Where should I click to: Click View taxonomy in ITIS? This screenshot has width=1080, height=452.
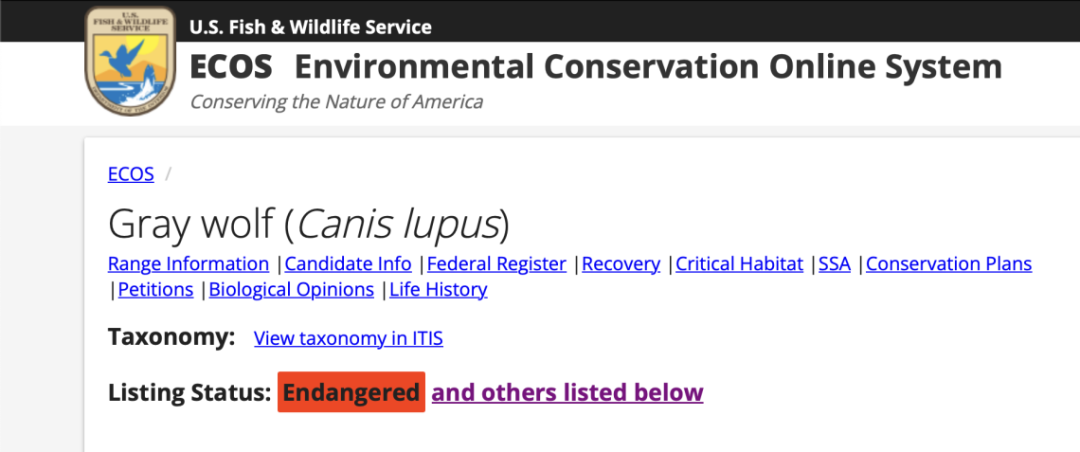tap(349, 338)
